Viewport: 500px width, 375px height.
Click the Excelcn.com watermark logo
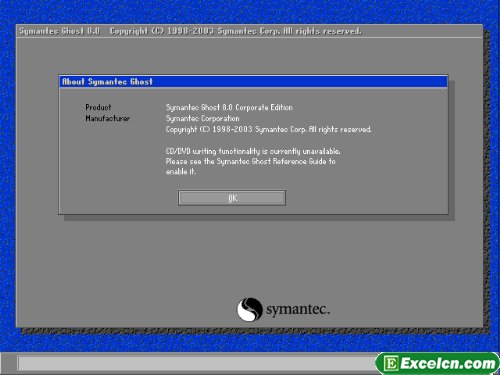pos(437,363)
